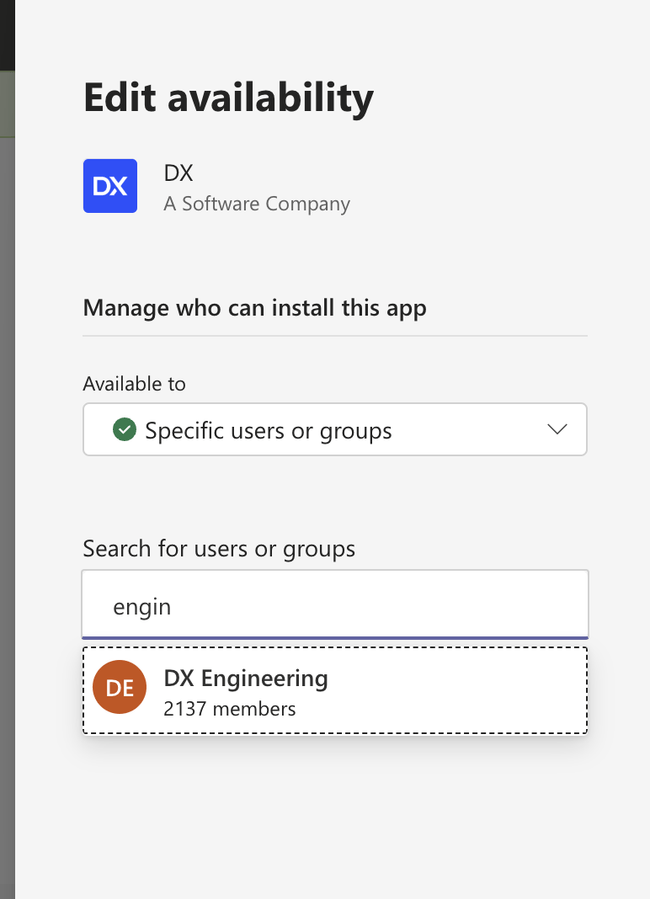Click the orange DE group avatar
The height and width of the screenshot is (899, 650).
pyautogui.click(x=120, y=688)
